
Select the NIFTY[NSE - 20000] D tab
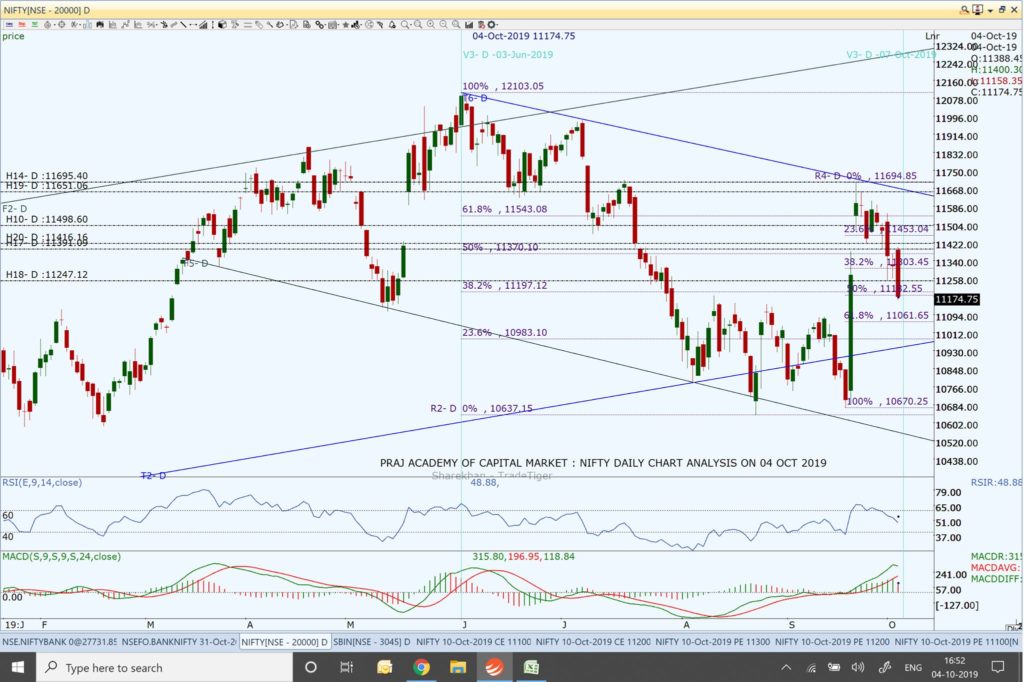[x=284, y=642]
